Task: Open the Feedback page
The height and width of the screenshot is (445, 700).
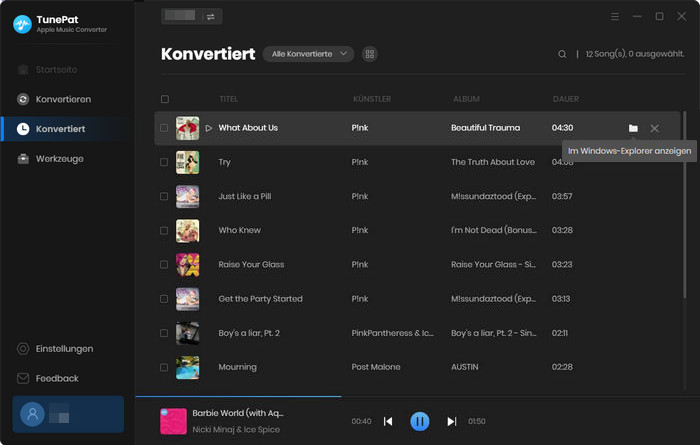Action: click(48, 378)
